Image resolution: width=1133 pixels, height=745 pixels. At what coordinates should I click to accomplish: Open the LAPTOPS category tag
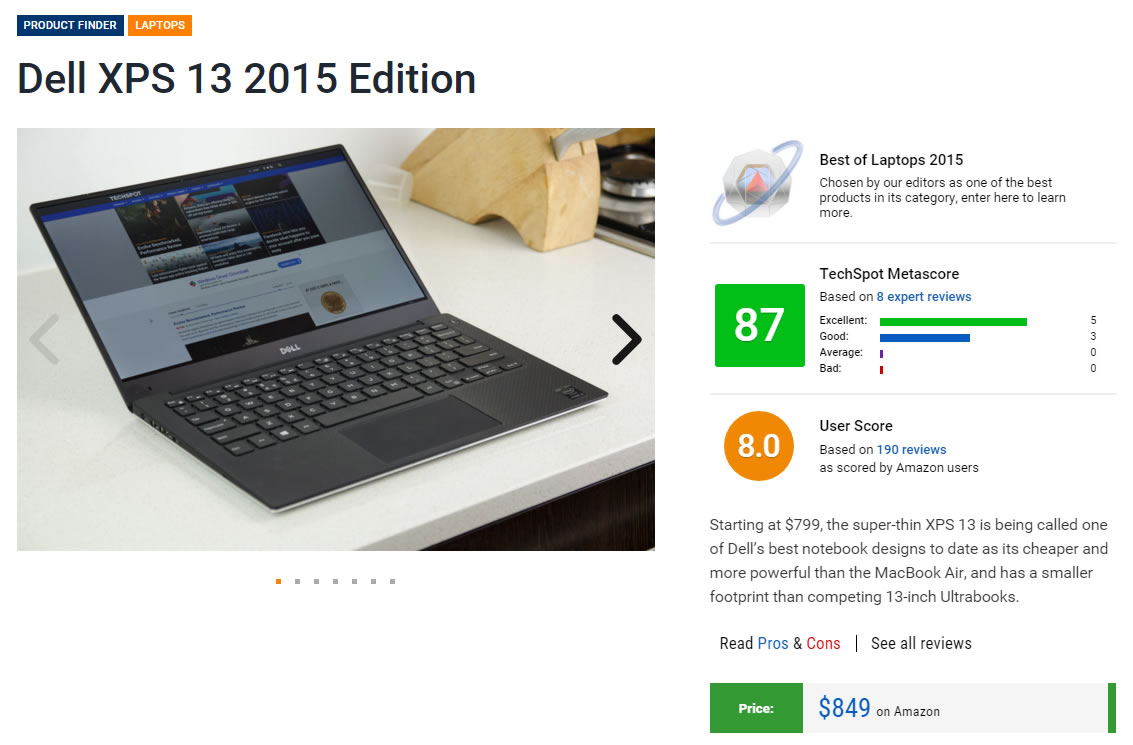pyautogui.click(x=160, y=25)
